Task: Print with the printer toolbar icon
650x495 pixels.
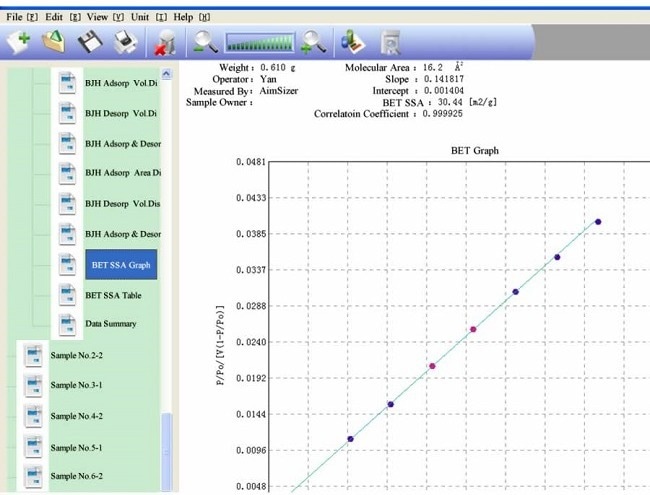Action: (x=125, y=41)
